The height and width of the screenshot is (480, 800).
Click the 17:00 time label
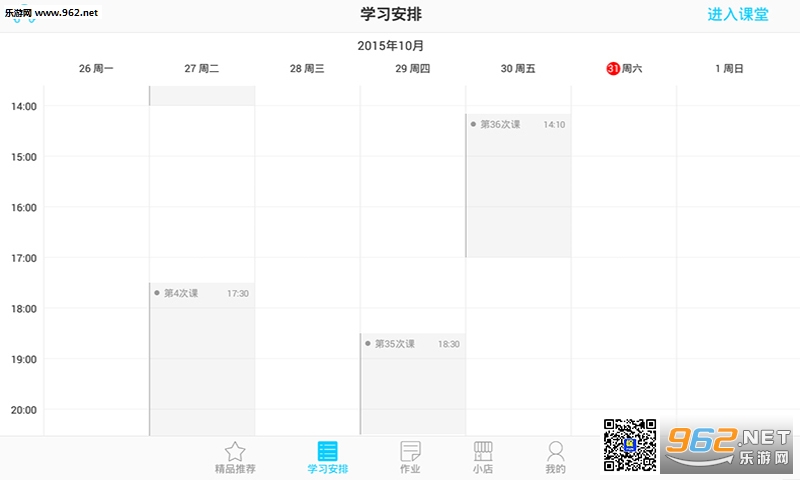coord(24,258)
